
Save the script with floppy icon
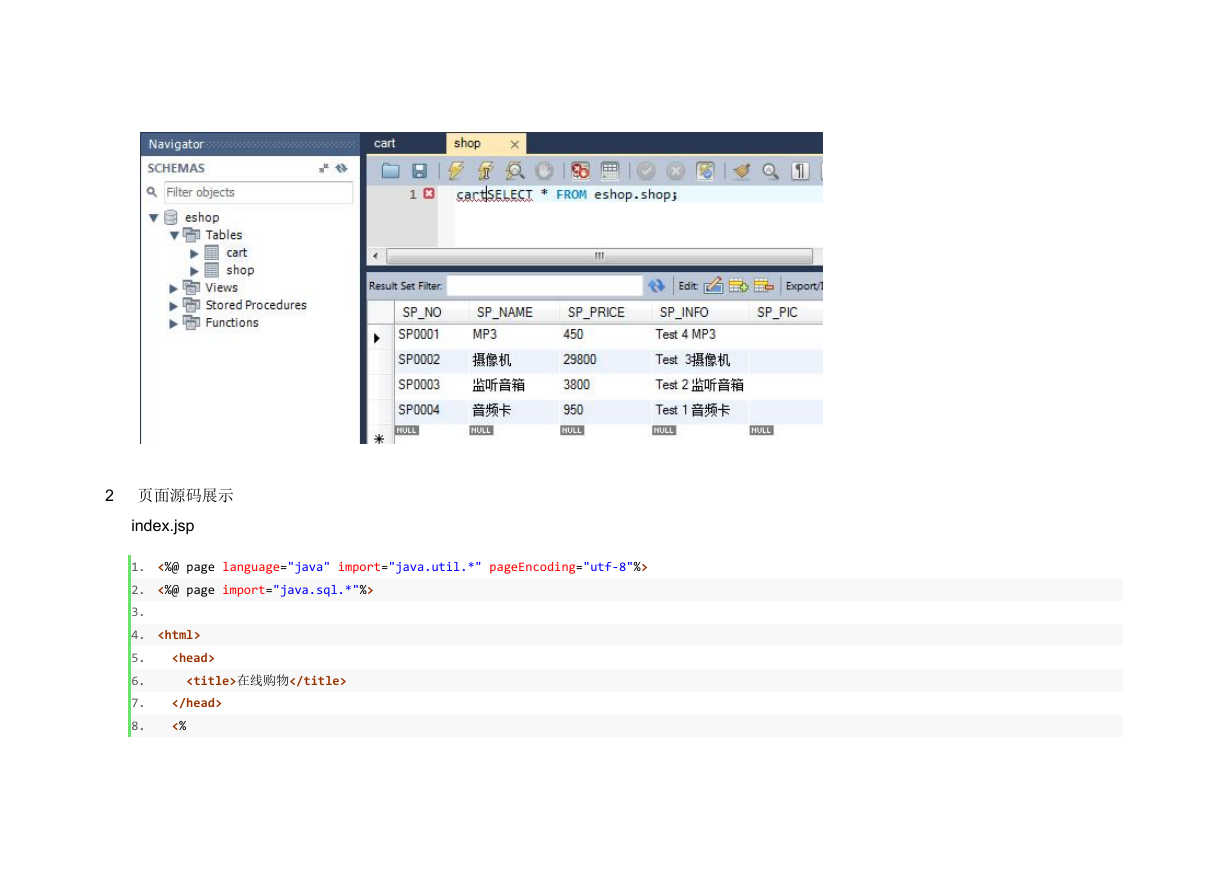[x=420, y=171]
